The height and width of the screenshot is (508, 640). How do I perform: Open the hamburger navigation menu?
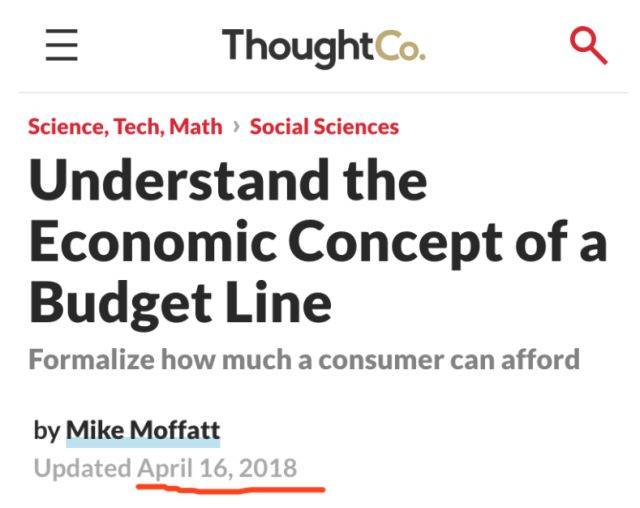[x=62, y=45]
